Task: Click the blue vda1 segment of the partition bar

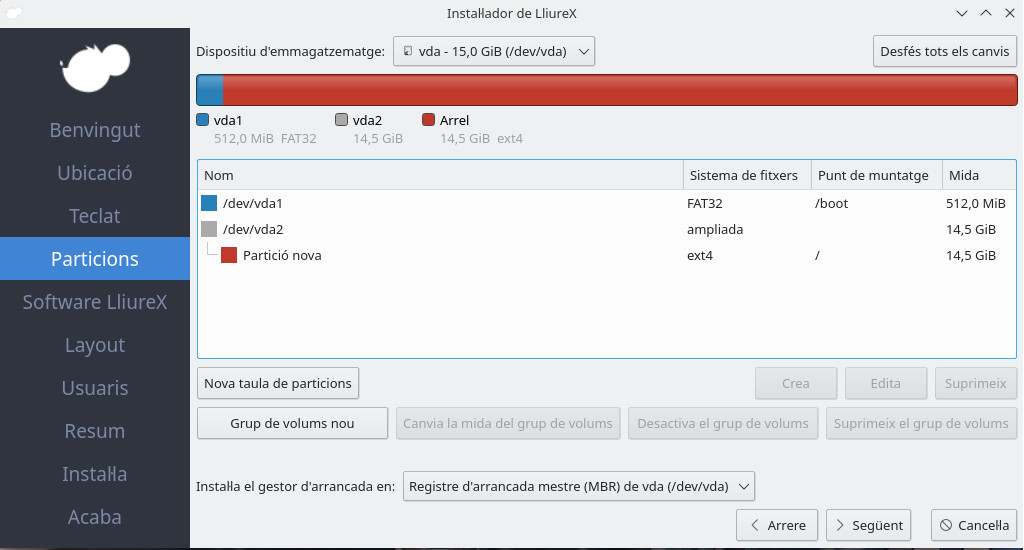Action: point(210,90)
